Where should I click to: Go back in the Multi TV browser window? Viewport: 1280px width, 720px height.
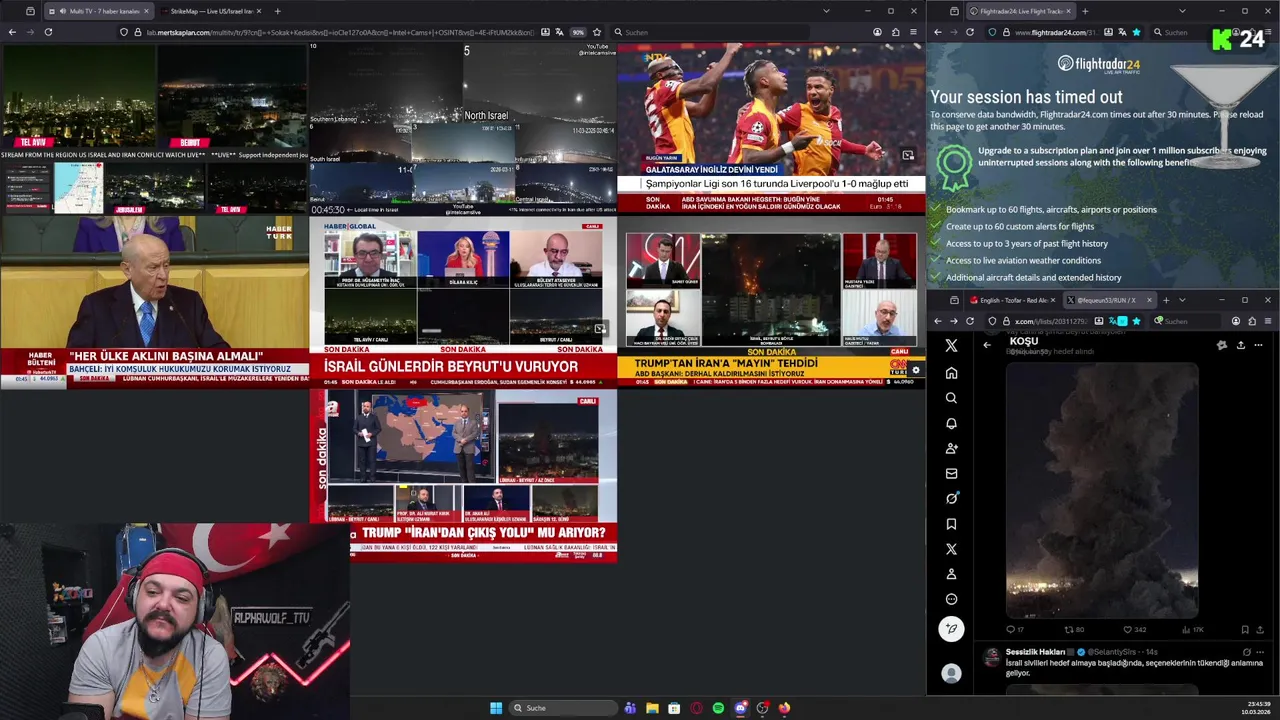click(x=12, y=32)
